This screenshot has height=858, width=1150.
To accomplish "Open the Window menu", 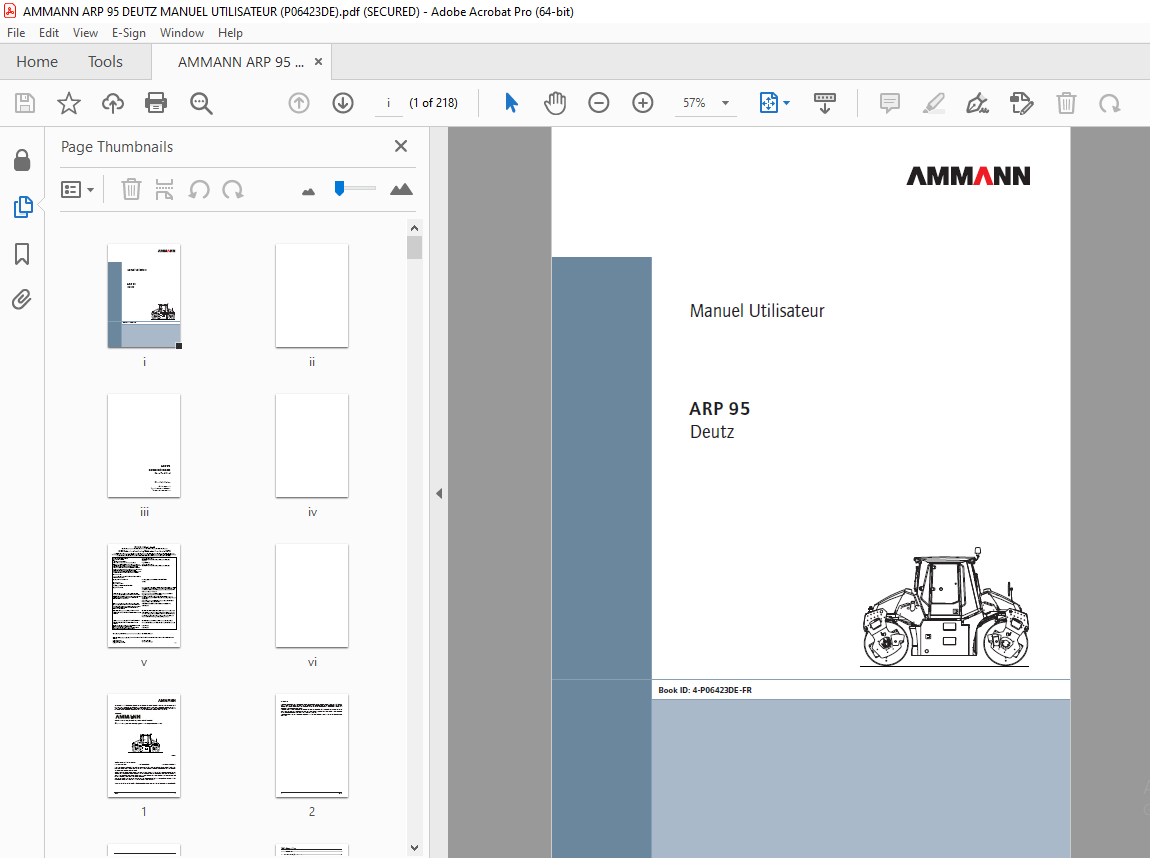I will click(x=182, y=33).
